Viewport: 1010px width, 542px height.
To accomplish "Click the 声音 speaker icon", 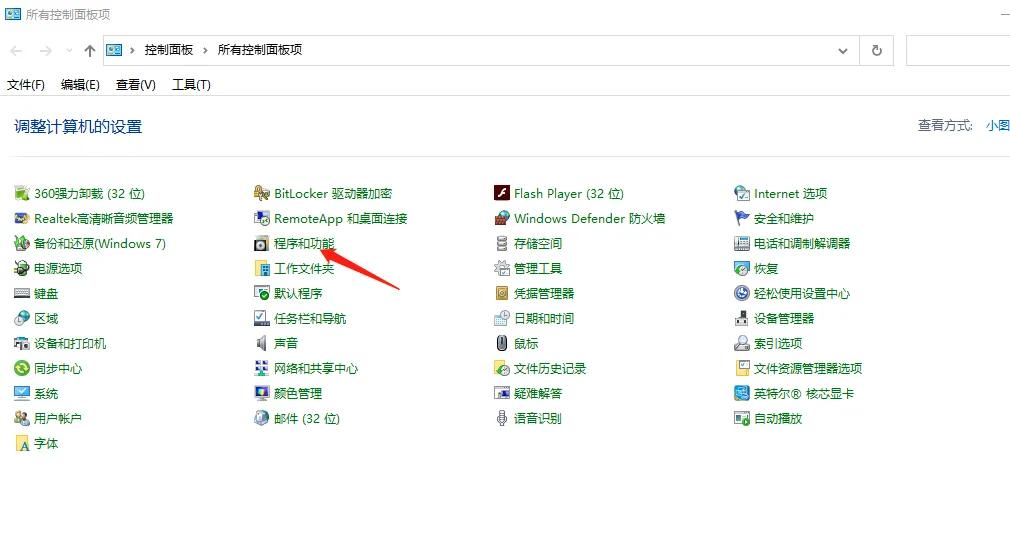I will click(x=262, y=344).
